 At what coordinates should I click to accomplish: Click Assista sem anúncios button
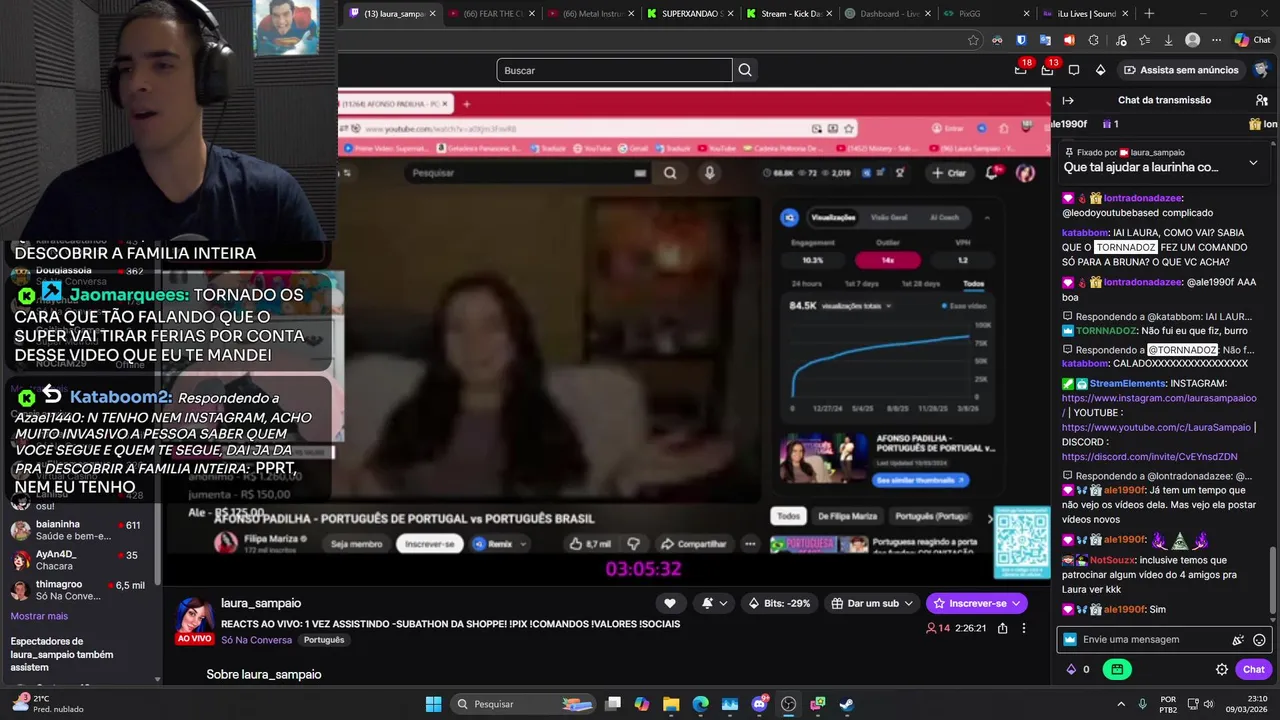coord(1180,70)
